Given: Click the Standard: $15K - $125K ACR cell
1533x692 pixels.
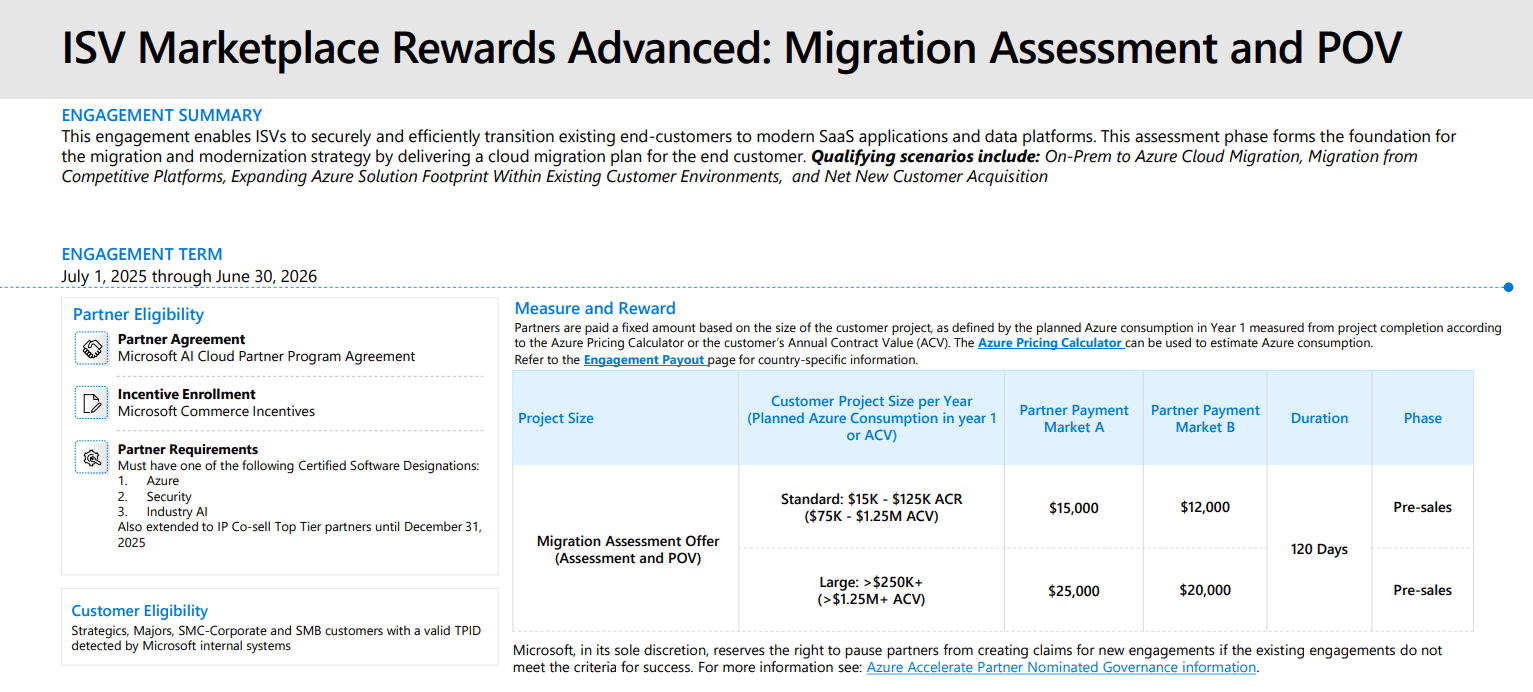Looking at the screenshot, I should point(872,507).
